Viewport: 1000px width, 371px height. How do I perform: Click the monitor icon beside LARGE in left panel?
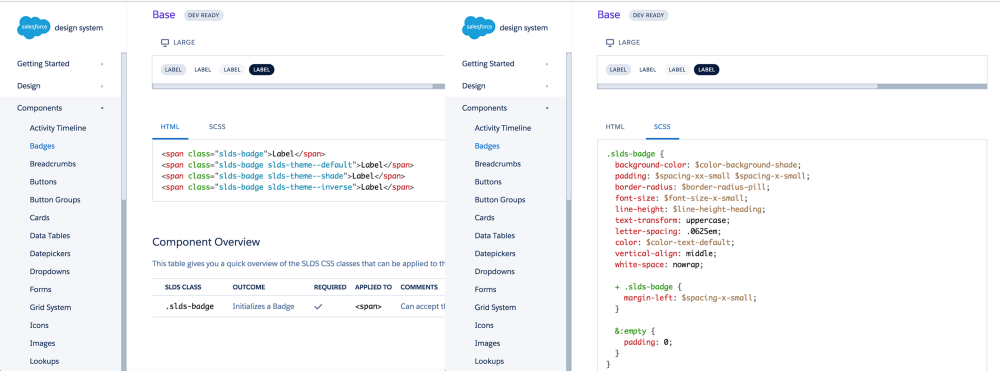pos(165,43)
